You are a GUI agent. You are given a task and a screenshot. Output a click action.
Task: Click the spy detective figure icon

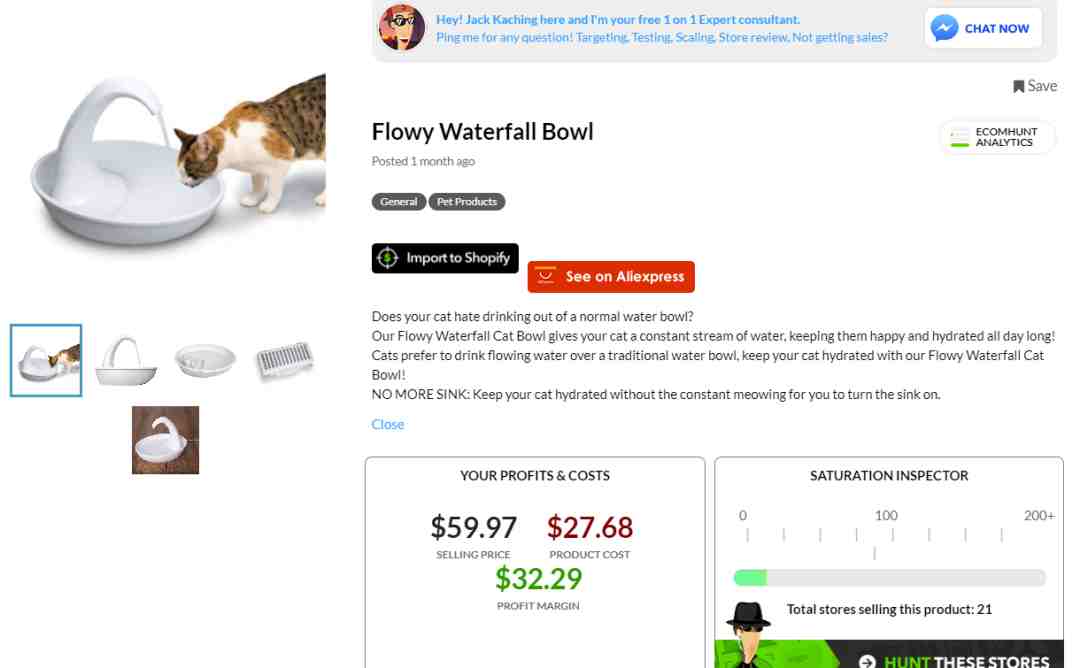coord(748,632)
